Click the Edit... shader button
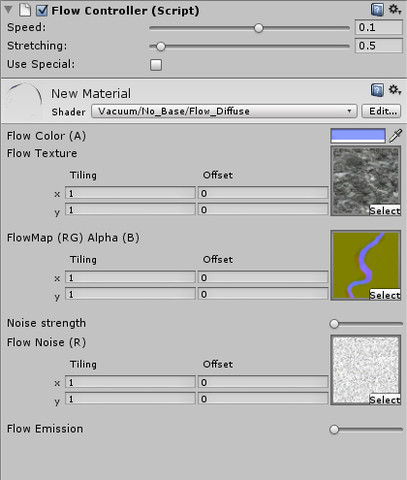 [381, 111]
